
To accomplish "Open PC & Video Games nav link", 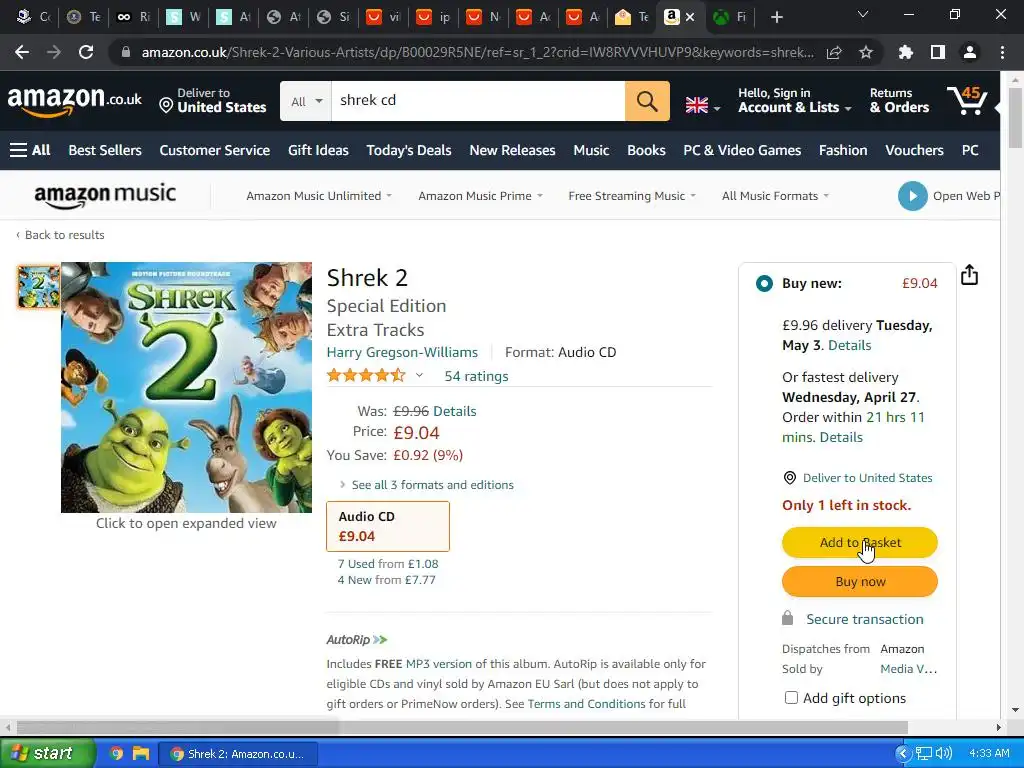I will pyautogui.click(x=742, y=150).
